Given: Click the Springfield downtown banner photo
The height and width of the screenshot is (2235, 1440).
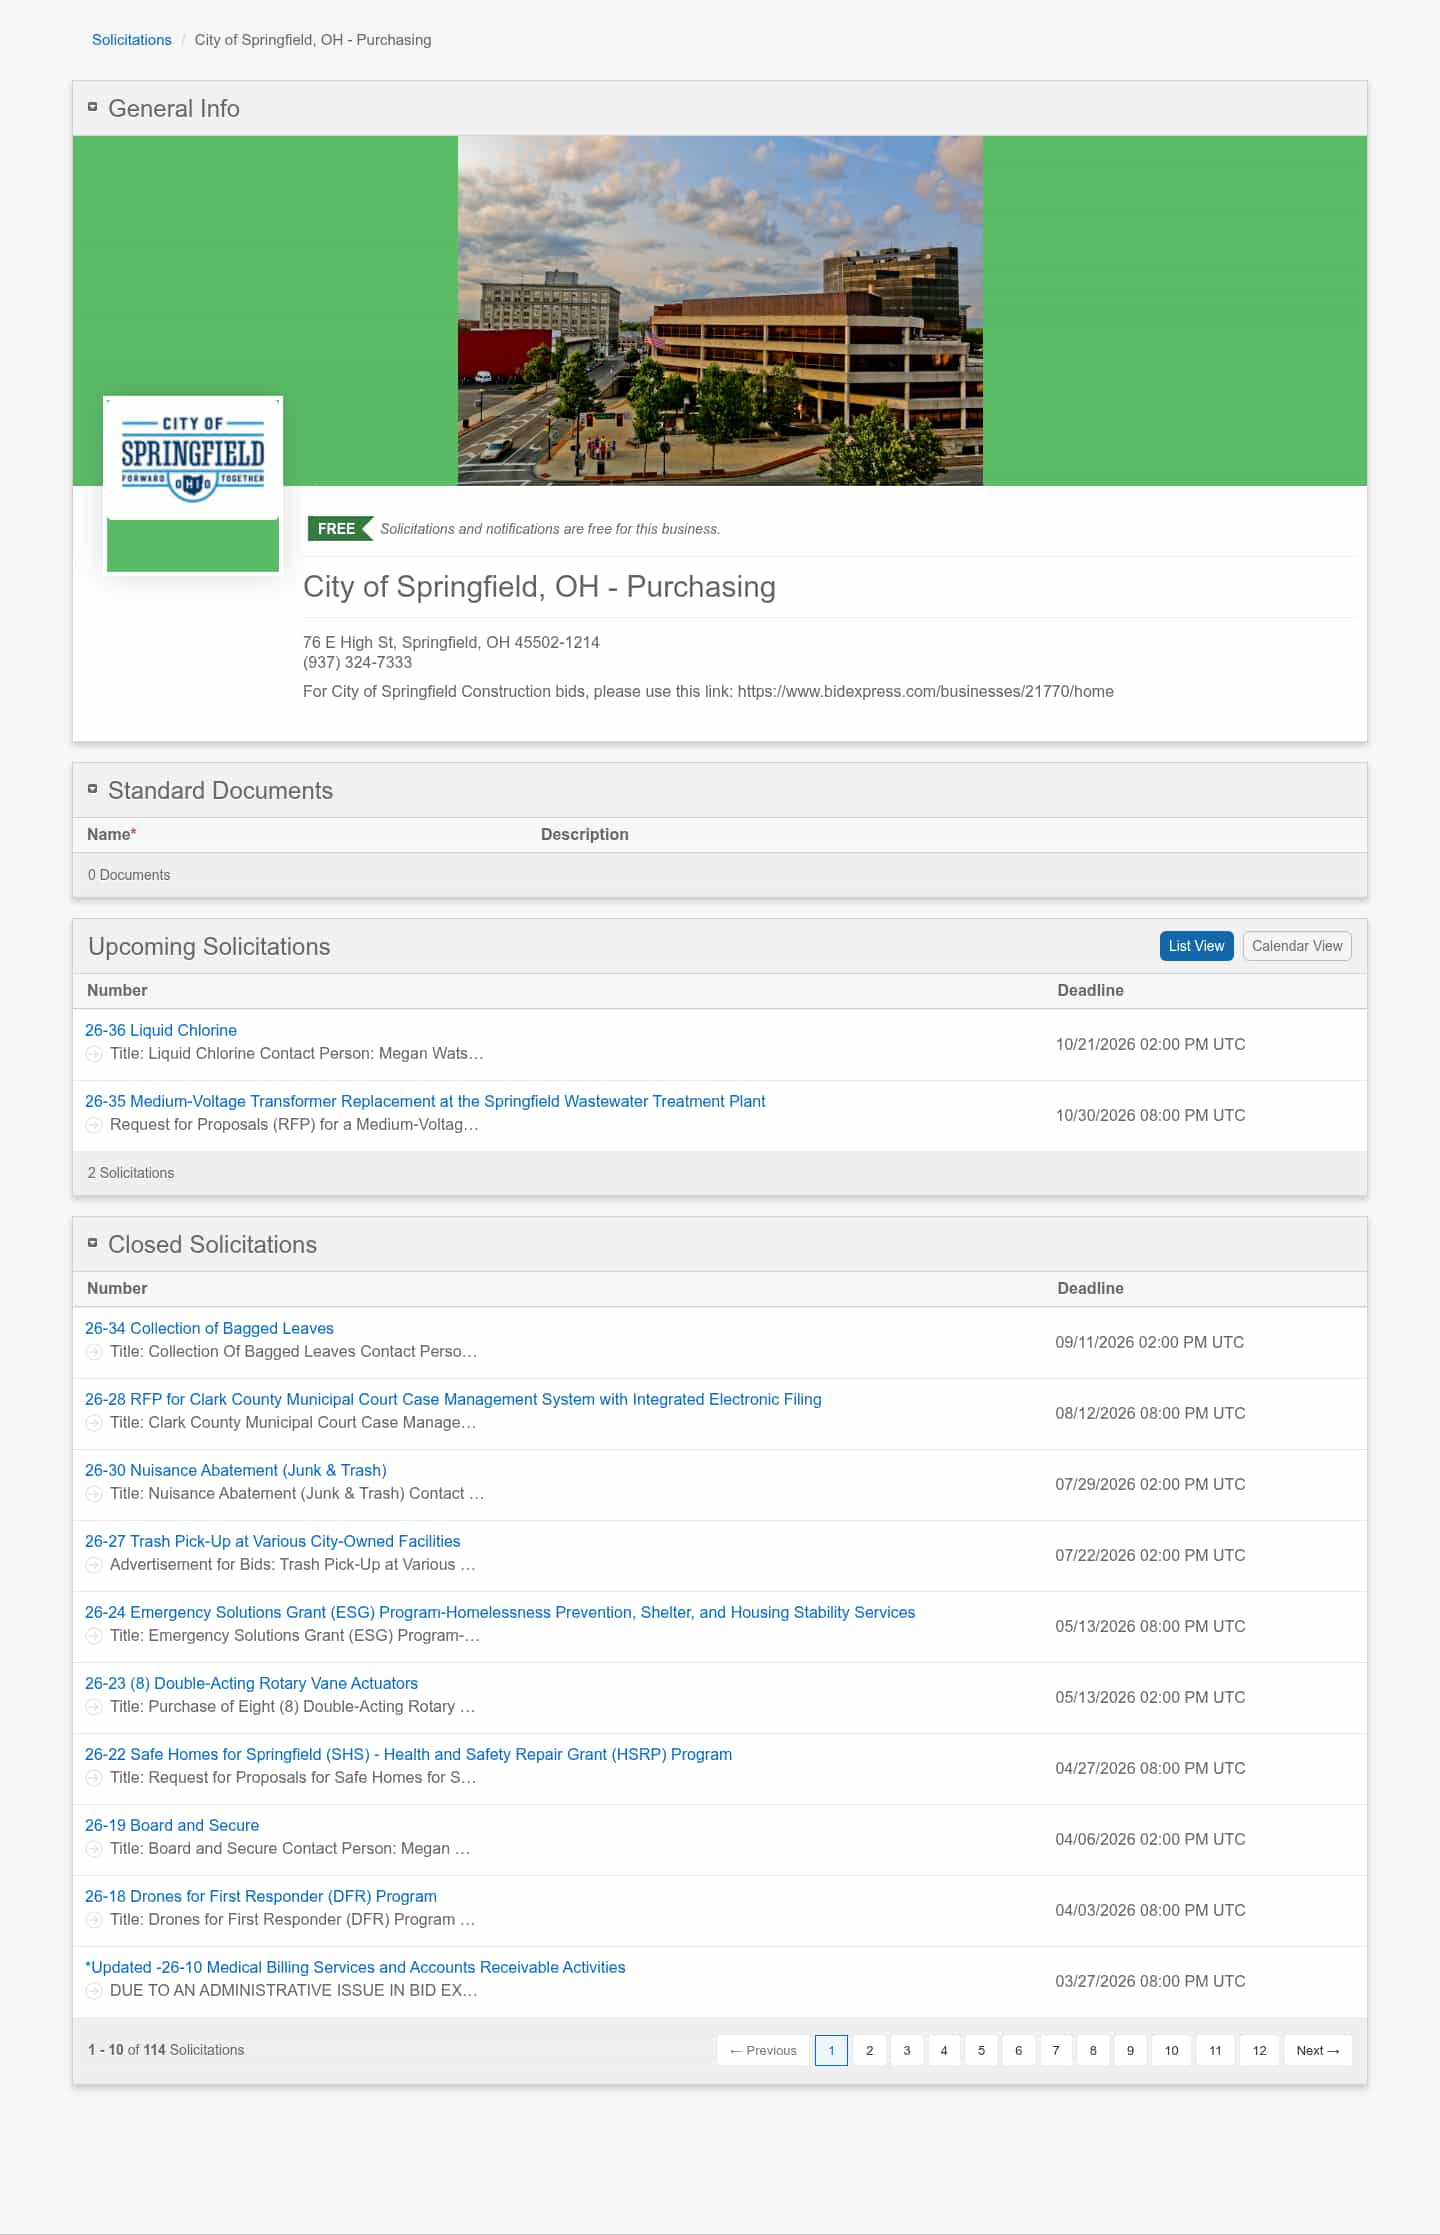Looking at the screenshot, I should 720,311.
